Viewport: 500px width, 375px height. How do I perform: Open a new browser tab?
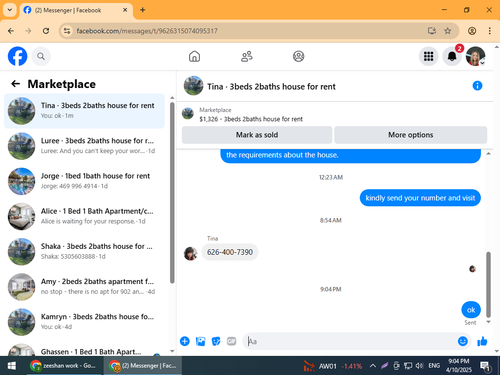[143, 10]
